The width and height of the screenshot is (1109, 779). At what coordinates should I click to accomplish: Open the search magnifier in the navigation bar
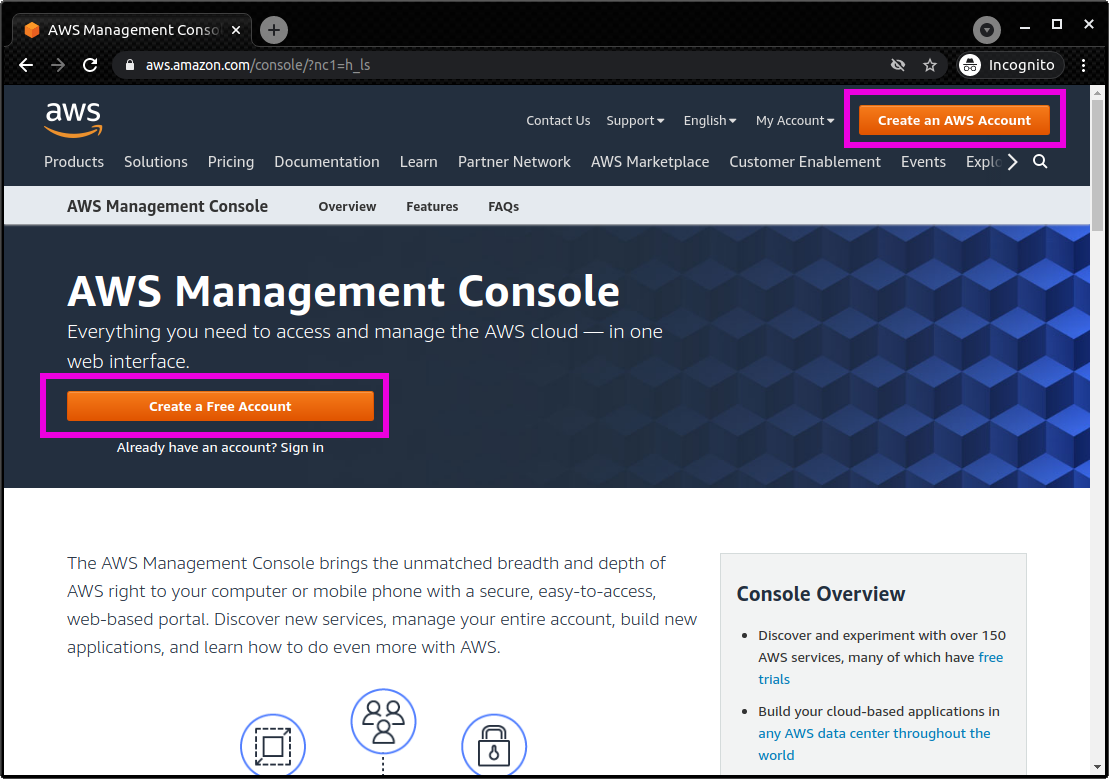tap(1040, 161)
